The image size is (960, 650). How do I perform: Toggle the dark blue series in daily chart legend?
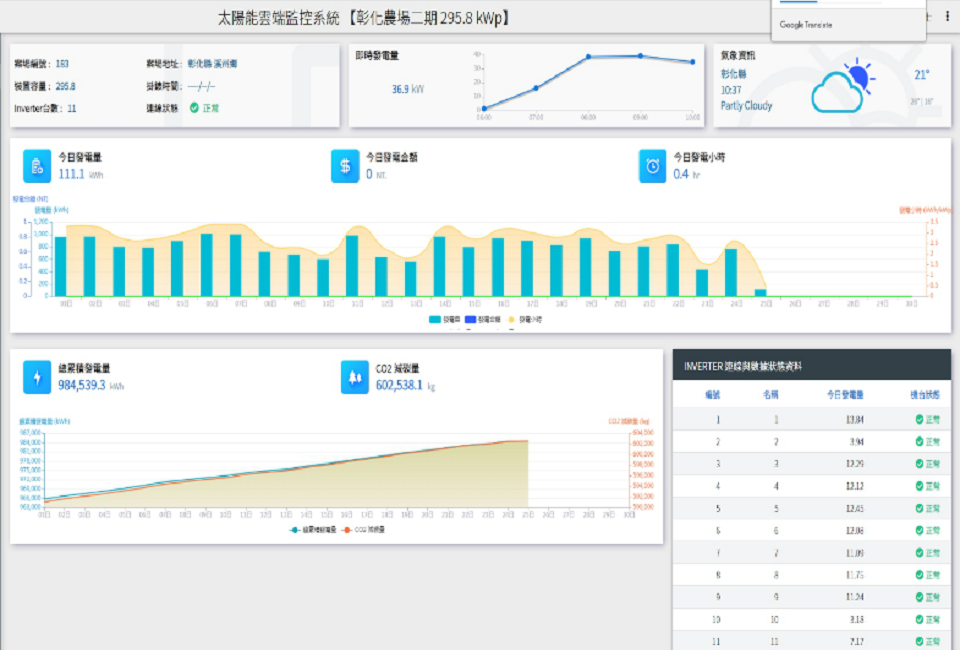(x=484, y=319)
